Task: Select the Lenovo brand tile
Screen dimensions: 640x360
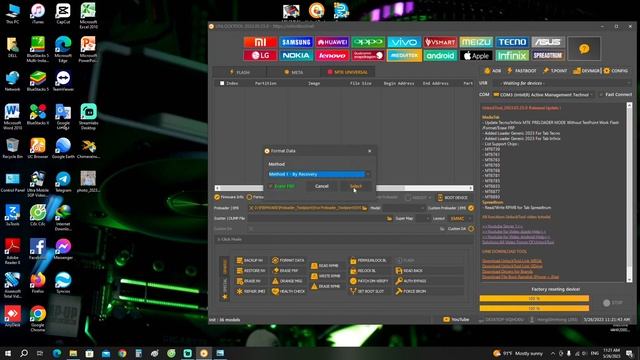Action: [x=332, y=55]
